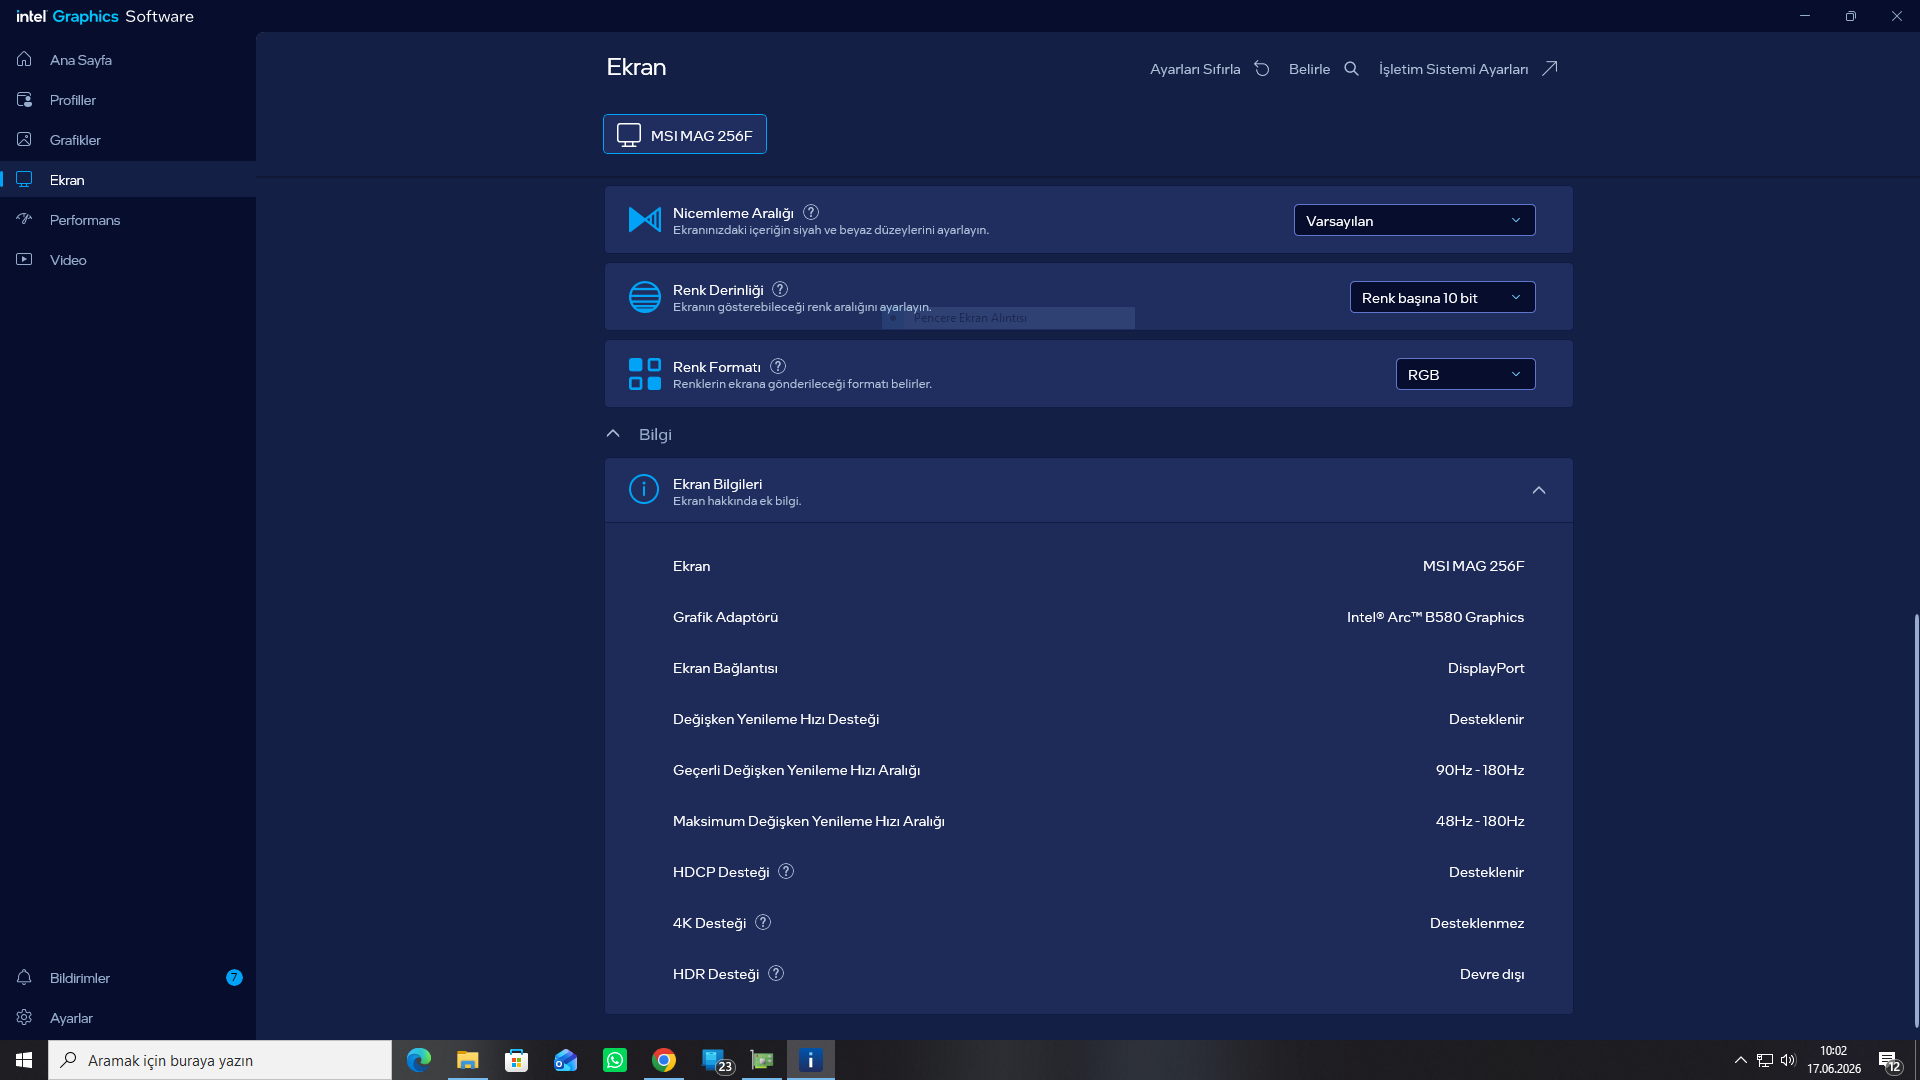
Task: Show help for Nicemleme Aralığı
Action: 811,212
